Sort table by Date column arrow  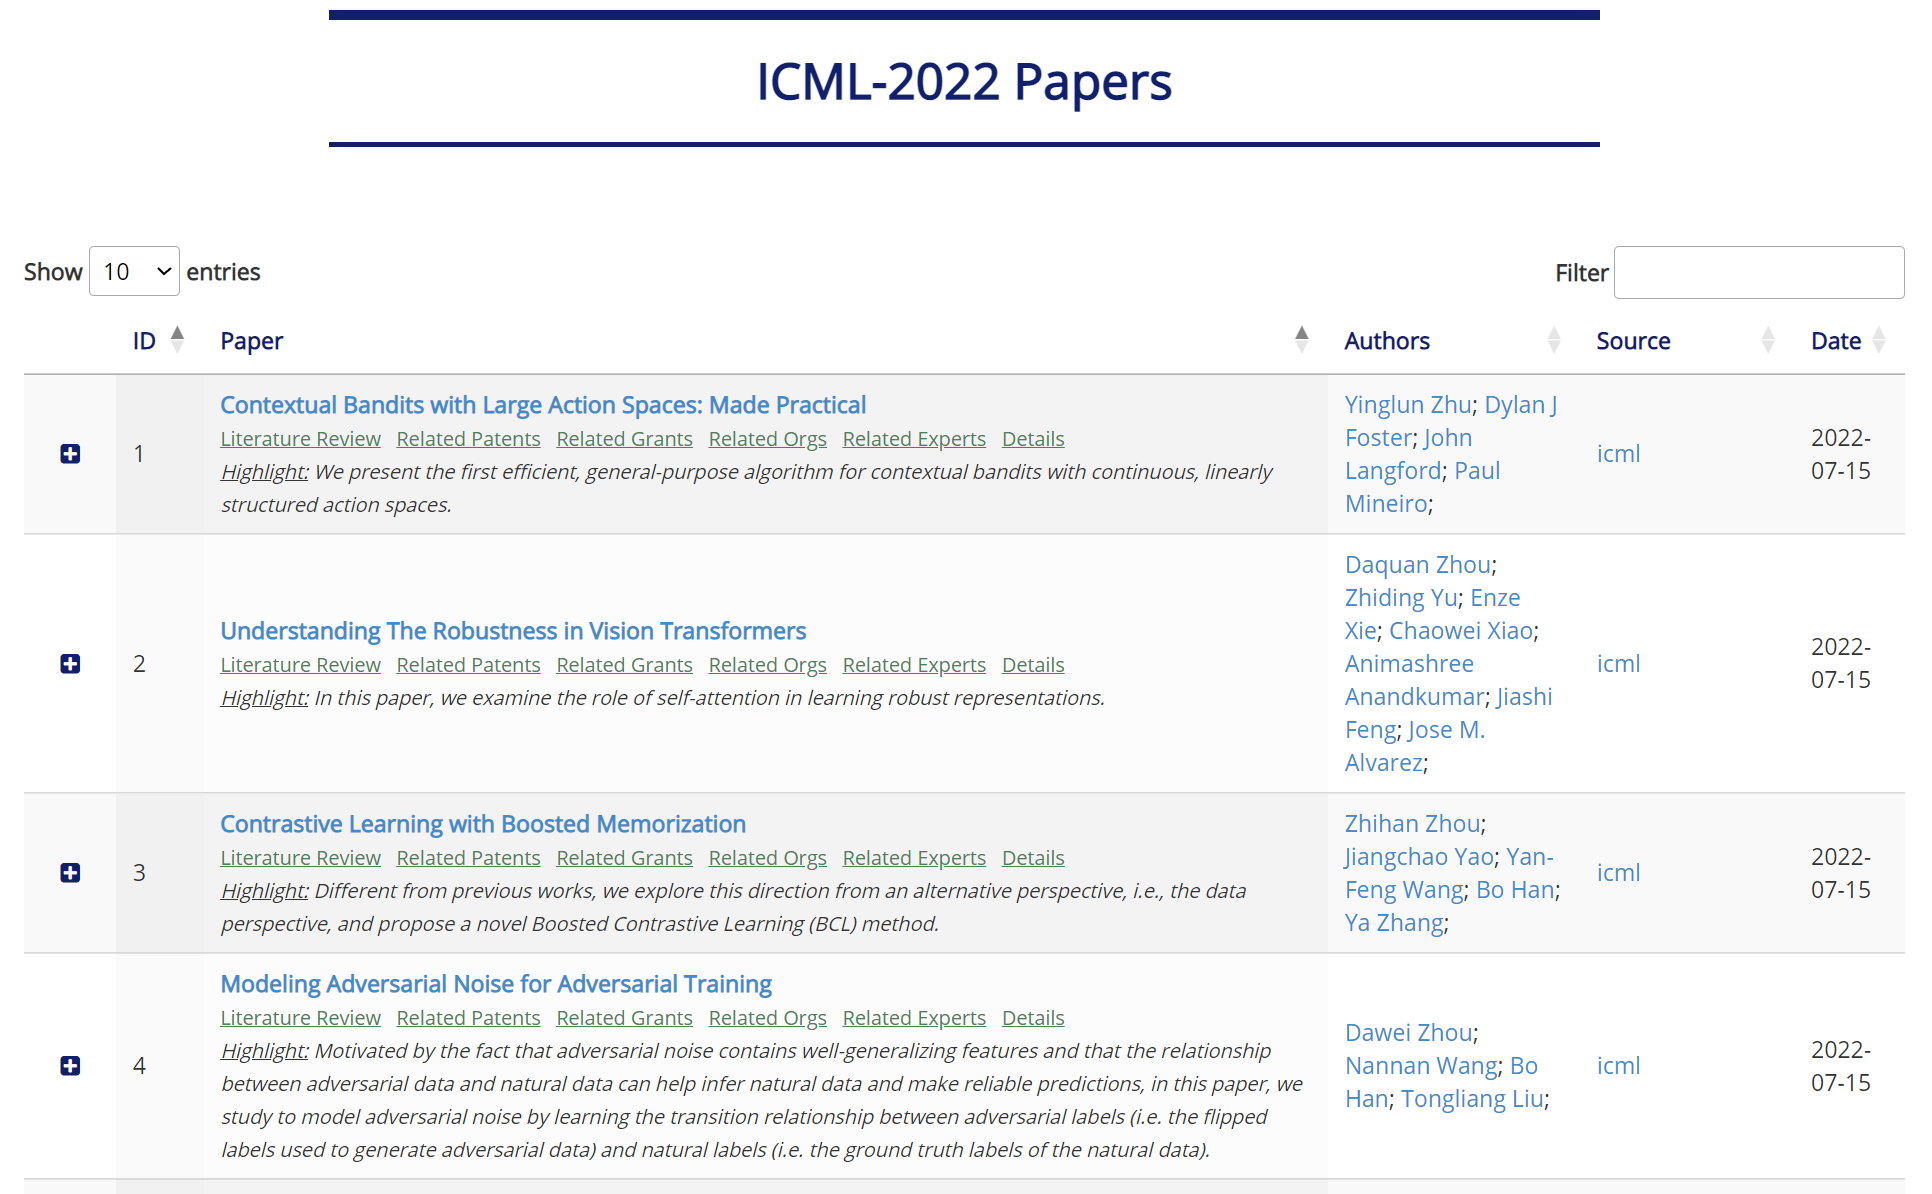[x=1879, y=340]
